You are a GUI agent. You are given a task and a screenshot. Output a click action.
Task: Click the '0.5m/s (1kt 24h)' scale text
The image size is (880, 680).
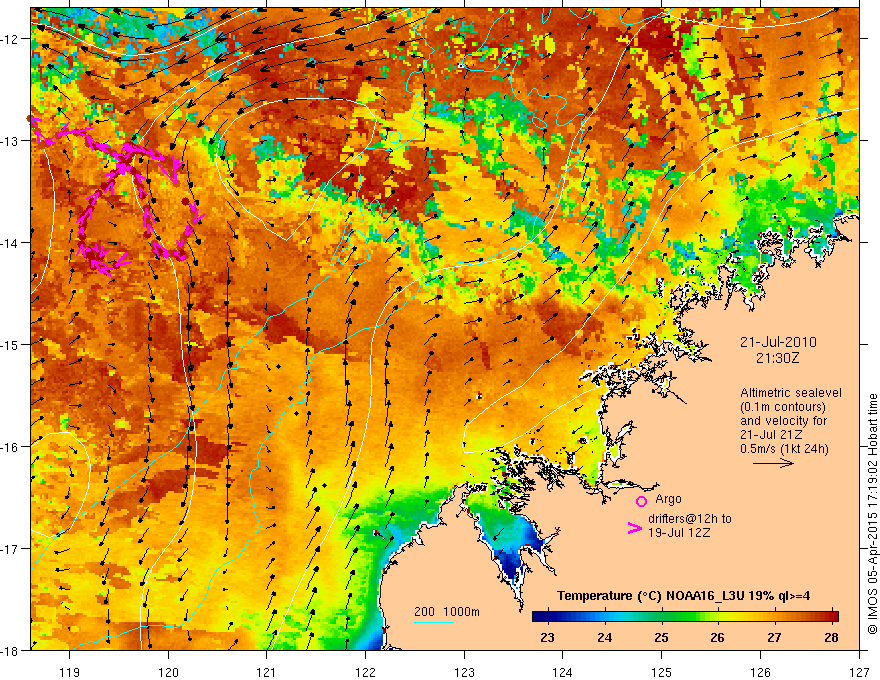pos(784,448)
